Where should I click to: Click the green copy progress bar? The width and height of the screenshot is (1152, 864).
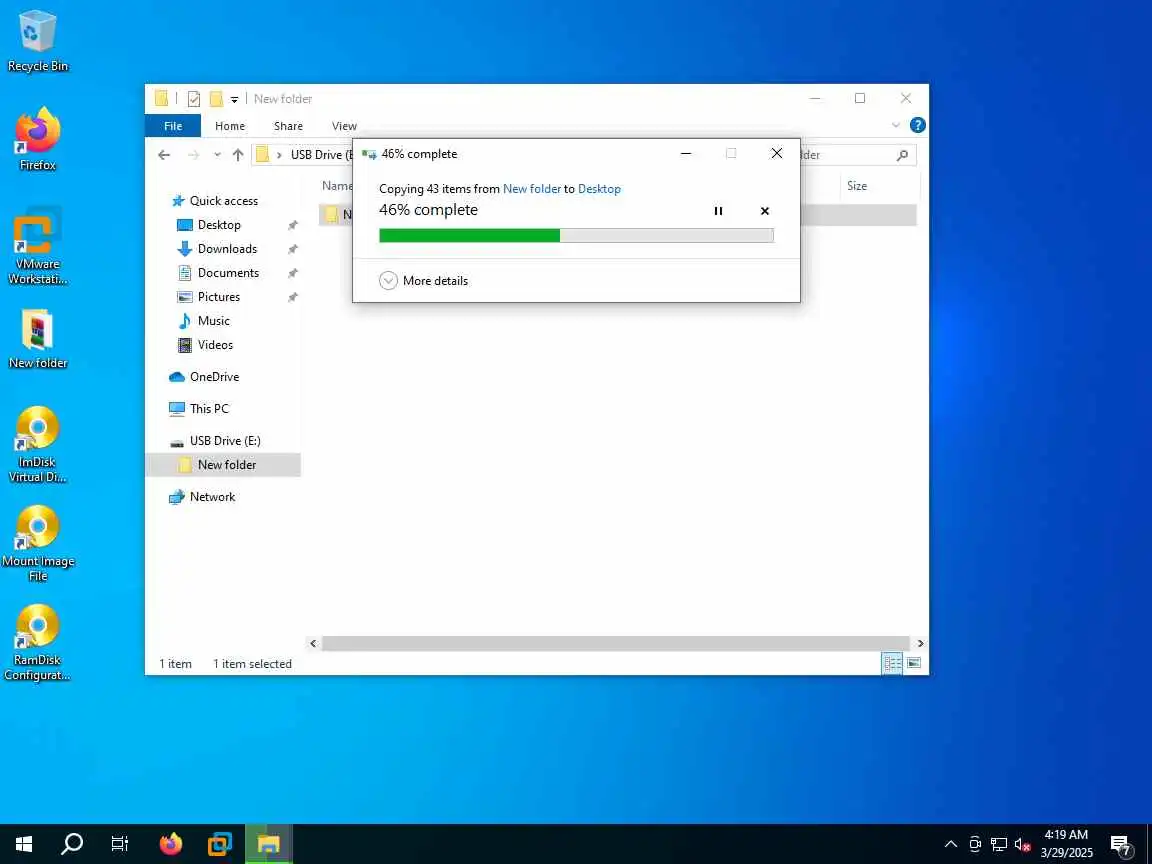[576, 235]
